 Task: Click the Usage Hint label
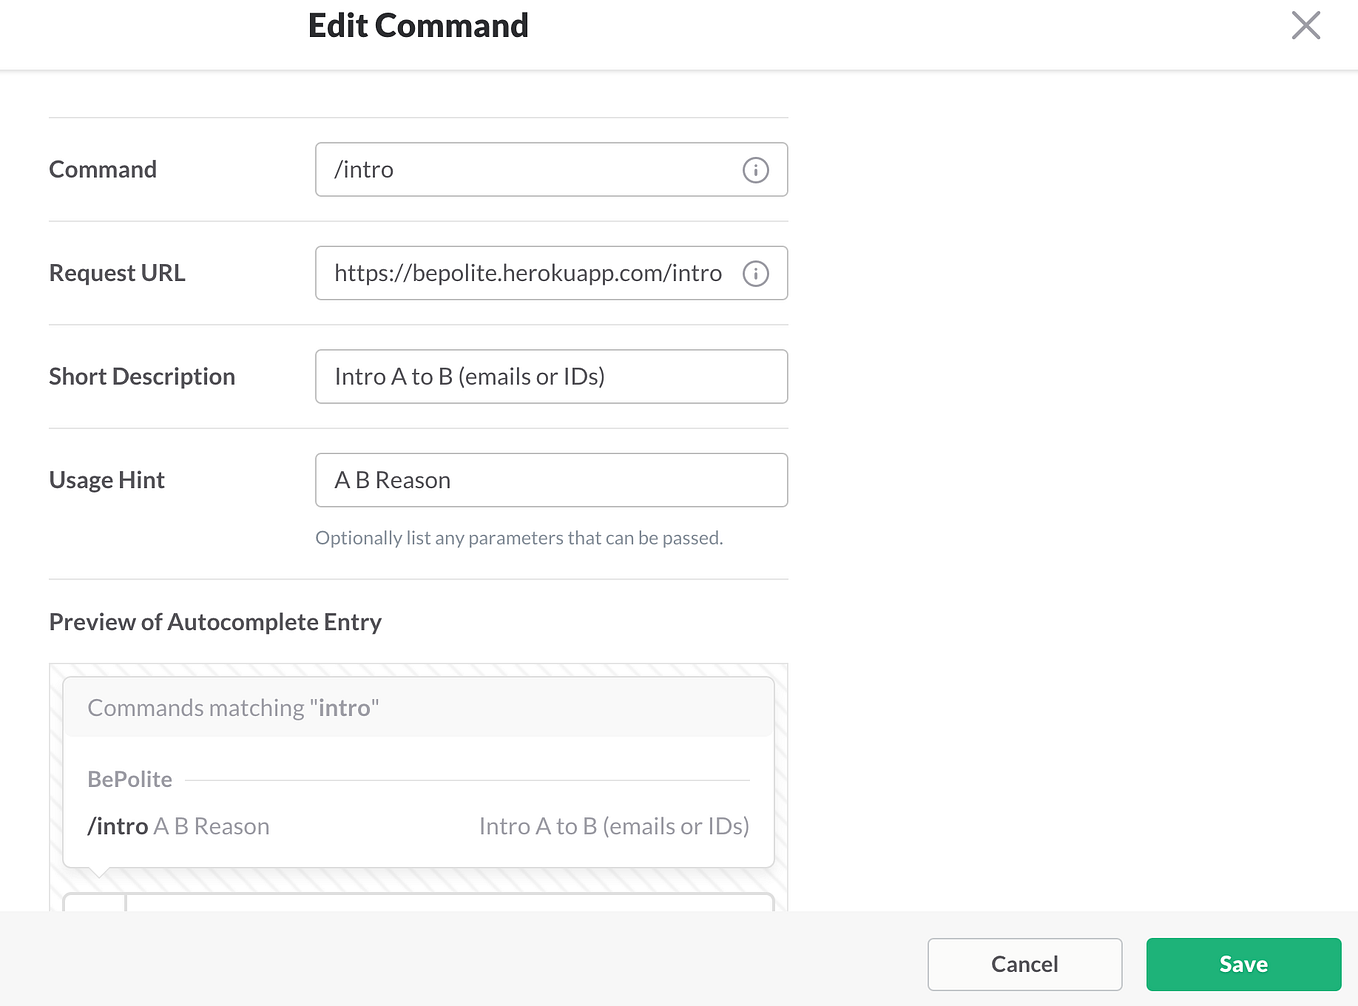tap(106, 480)
